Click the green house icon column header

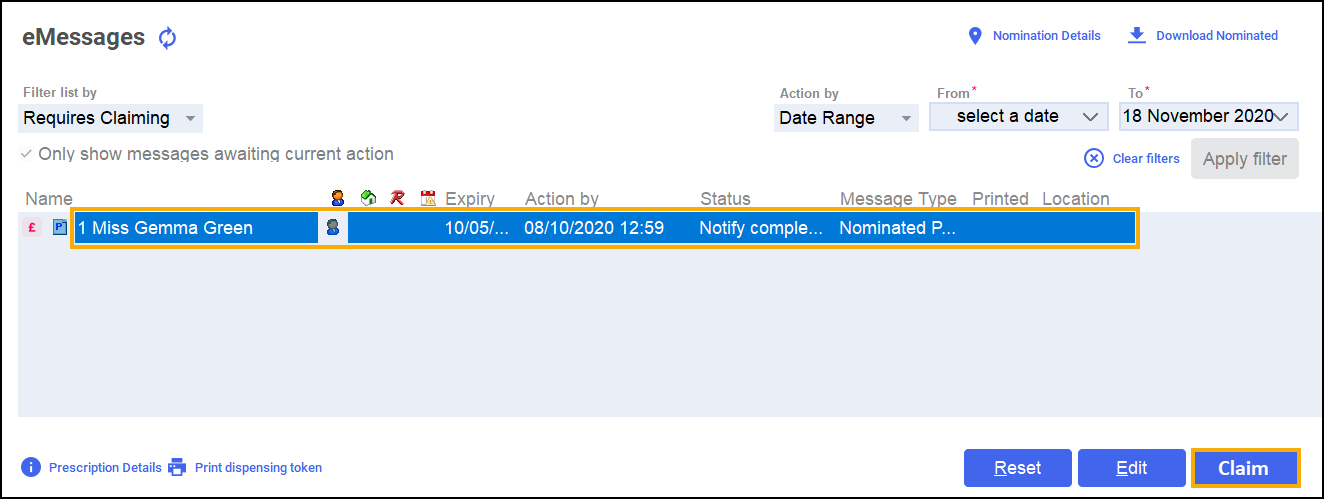[368, 199]
